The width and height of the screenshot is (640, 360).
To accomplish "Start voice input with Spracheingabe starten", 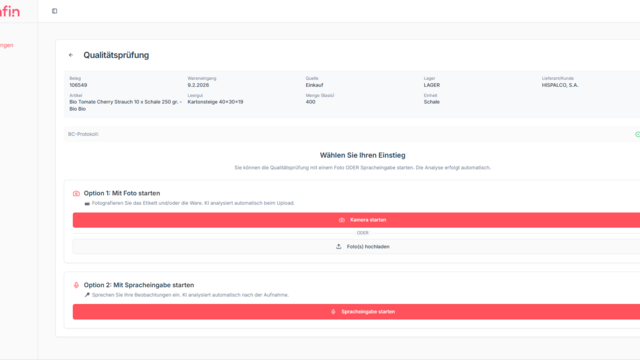I will point(356,312).
